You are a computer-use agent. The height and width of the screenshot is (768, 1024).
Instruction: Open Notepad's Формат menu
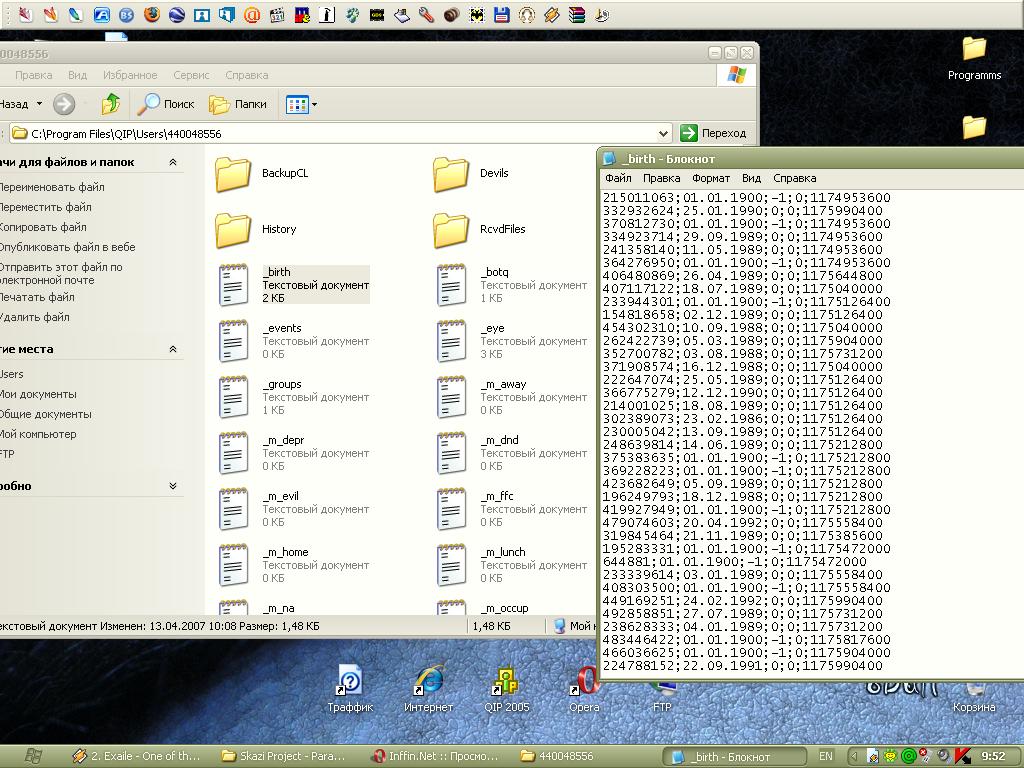(x=711, y=178)
